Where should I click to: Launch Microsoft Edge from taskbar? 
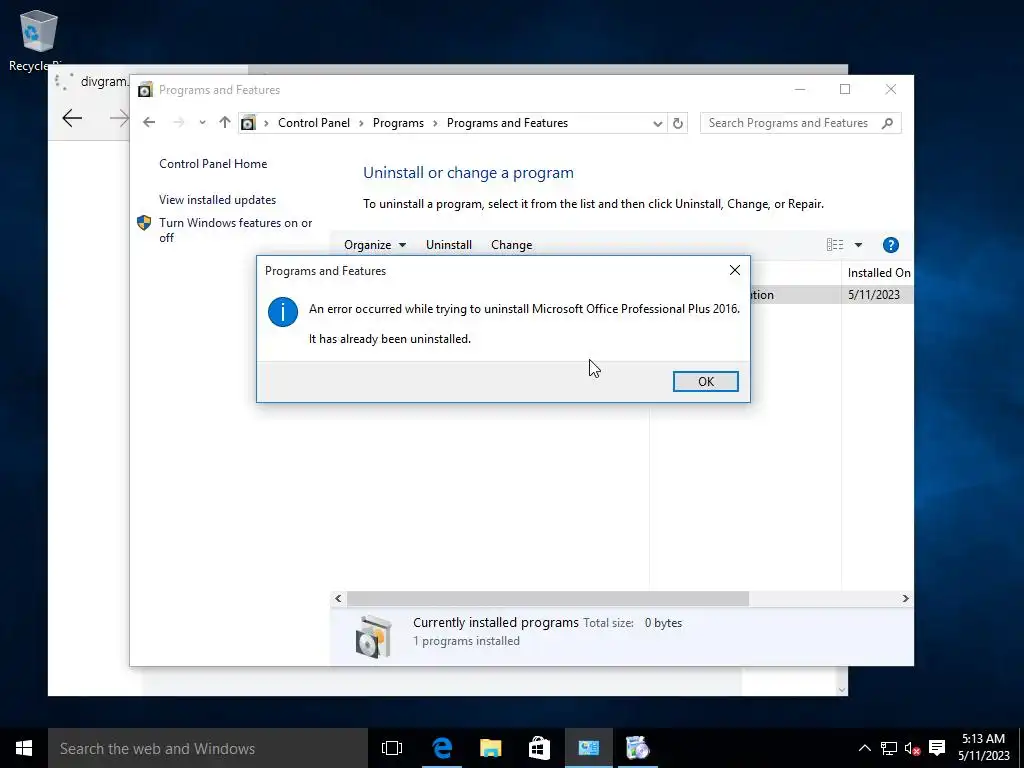(x=442, y=748)
